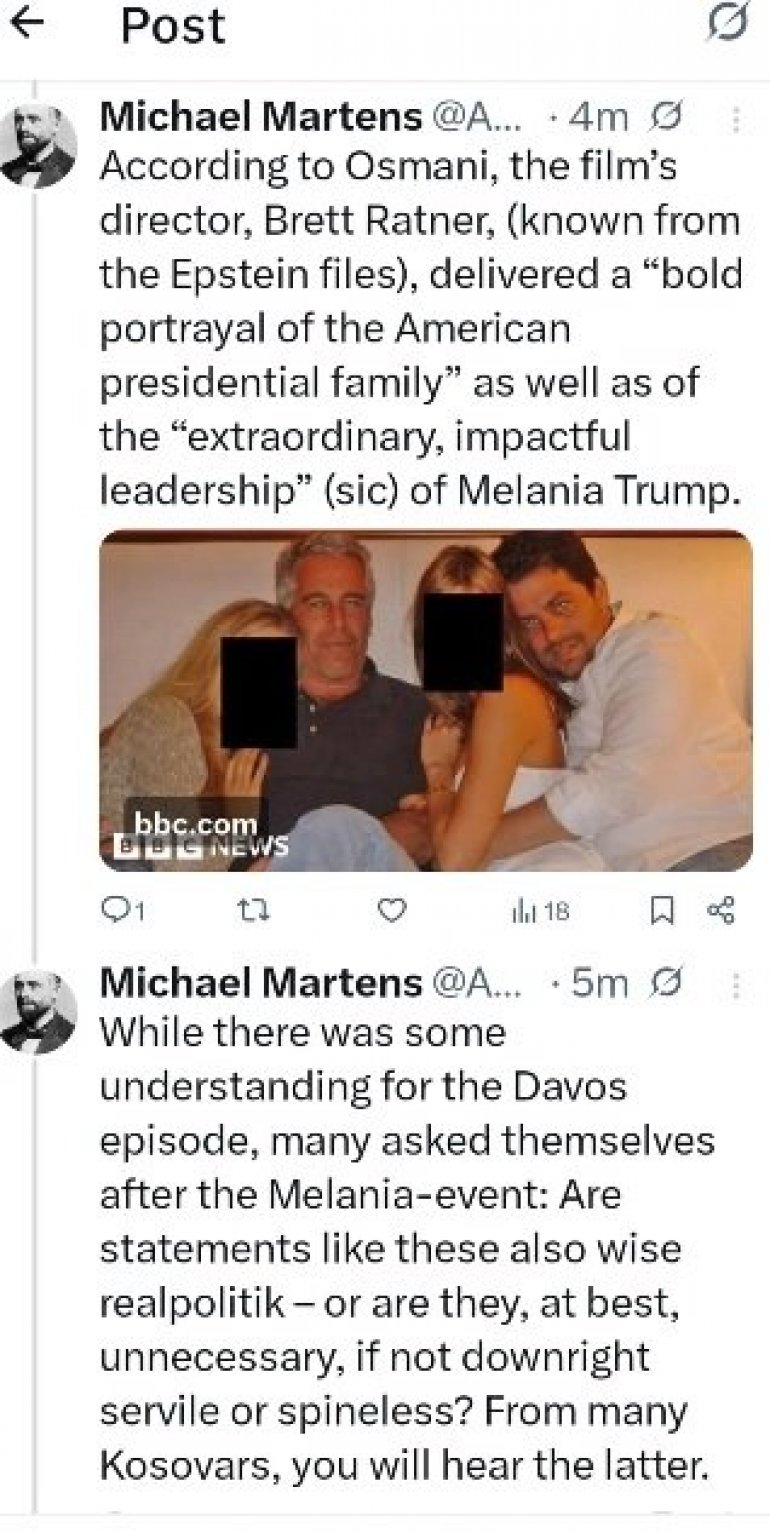Screen dimensions: 770x1533
Task: Click the 5m timestamp
Action: [x=598, y=983]
